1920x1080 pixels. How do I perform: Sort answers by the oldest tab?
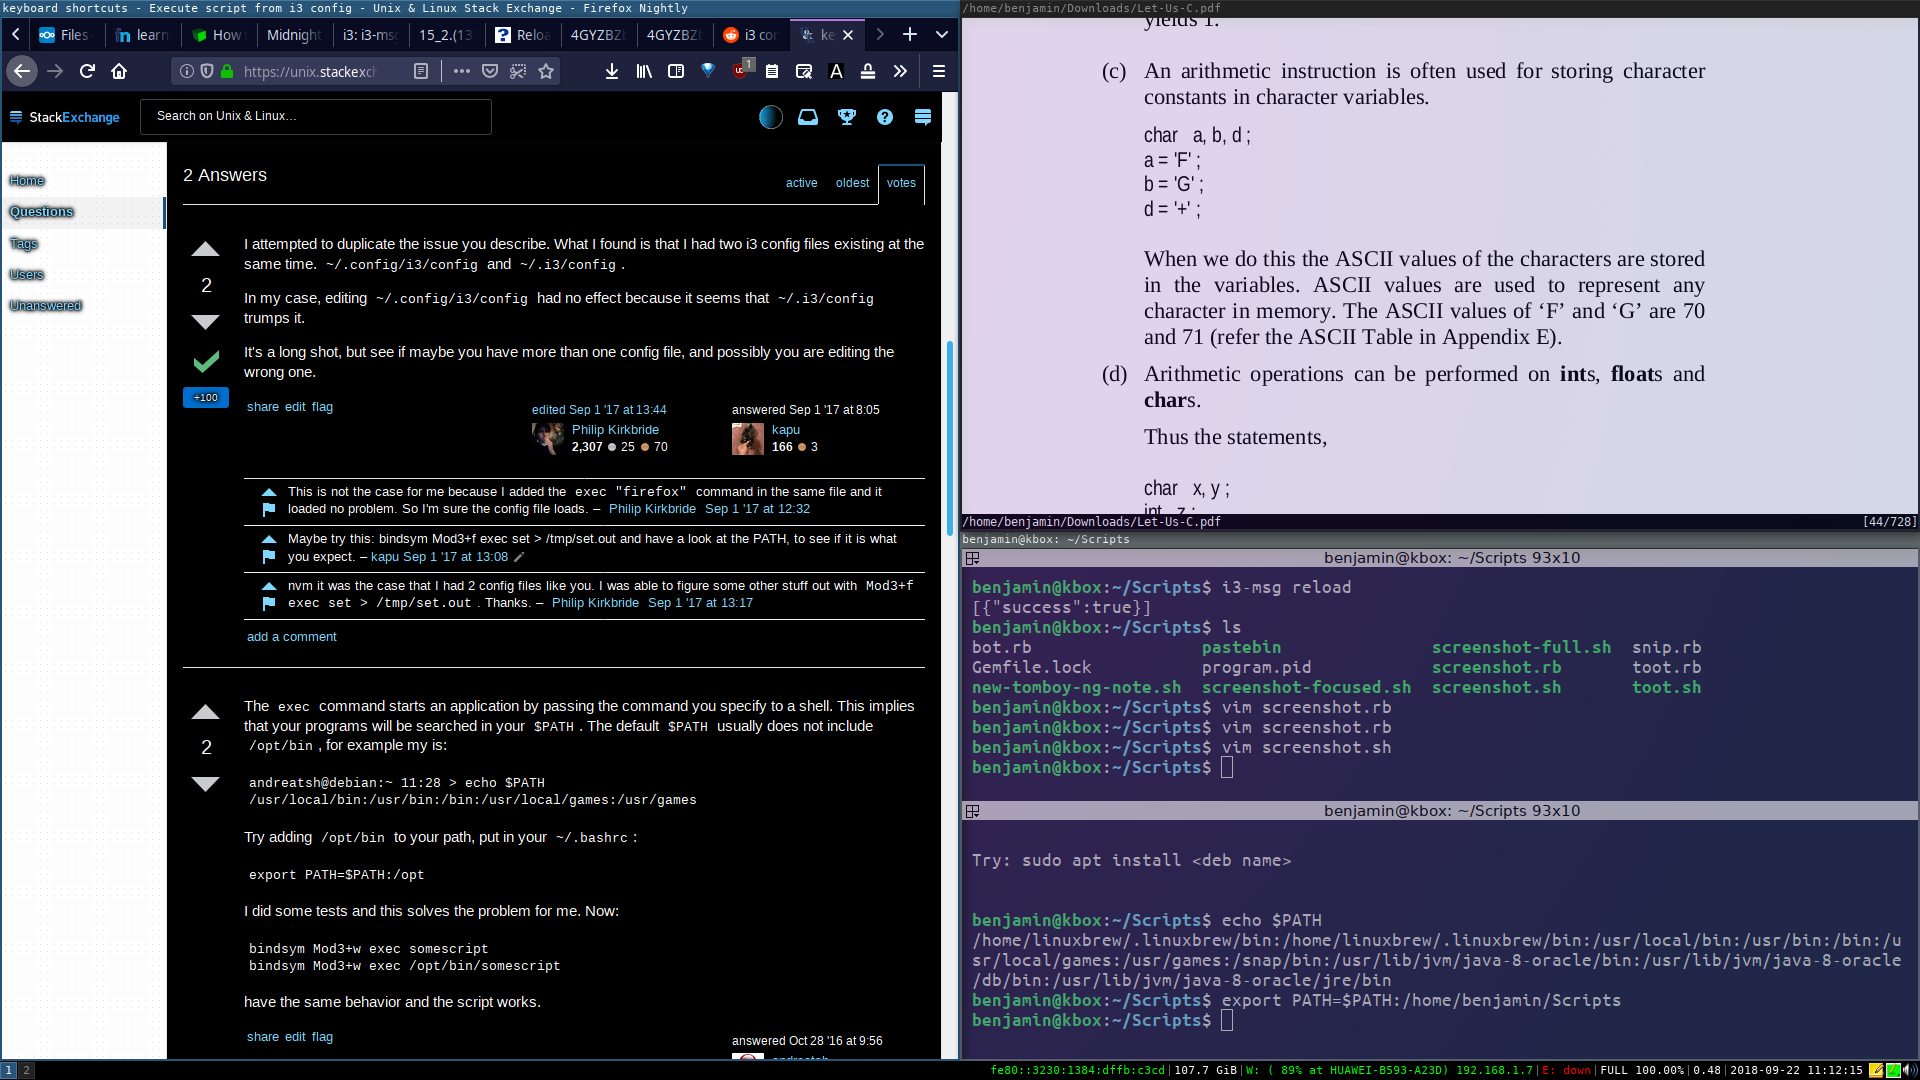pos(852,183)
